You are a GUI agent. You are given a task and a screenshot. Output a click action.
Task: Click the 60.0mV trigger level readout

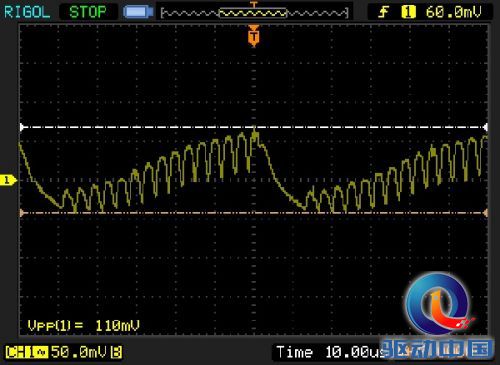pos(453,12)
